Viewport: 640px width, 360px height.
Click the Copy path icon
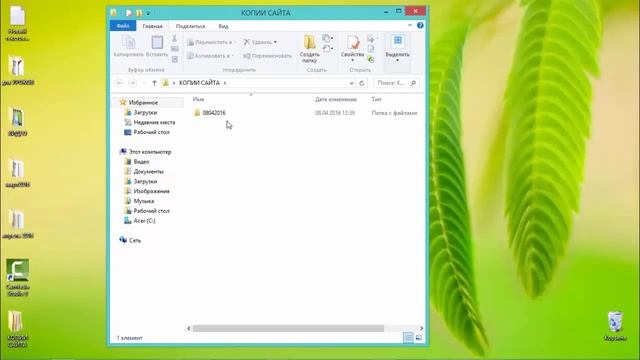175,49
